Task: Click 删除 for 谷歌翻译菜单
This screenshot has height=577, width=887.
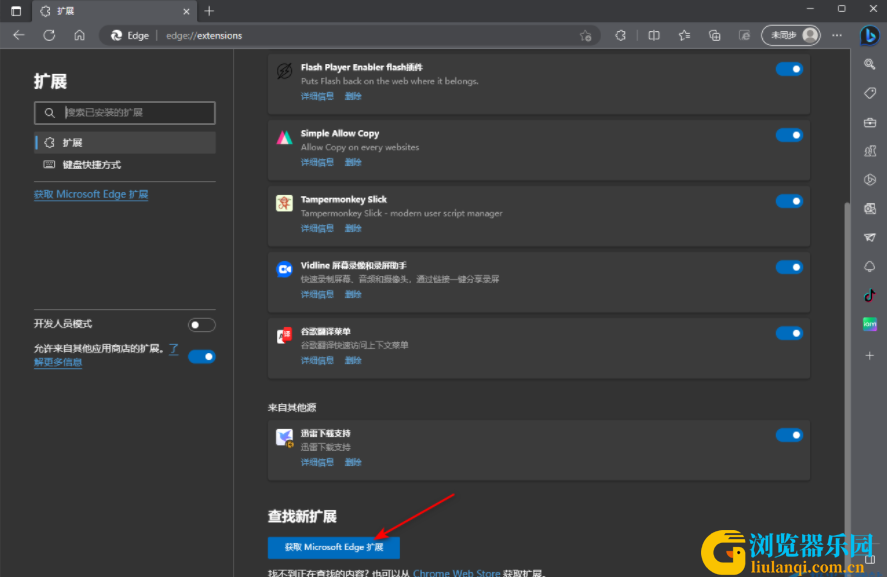Action: tap(353, 360)
